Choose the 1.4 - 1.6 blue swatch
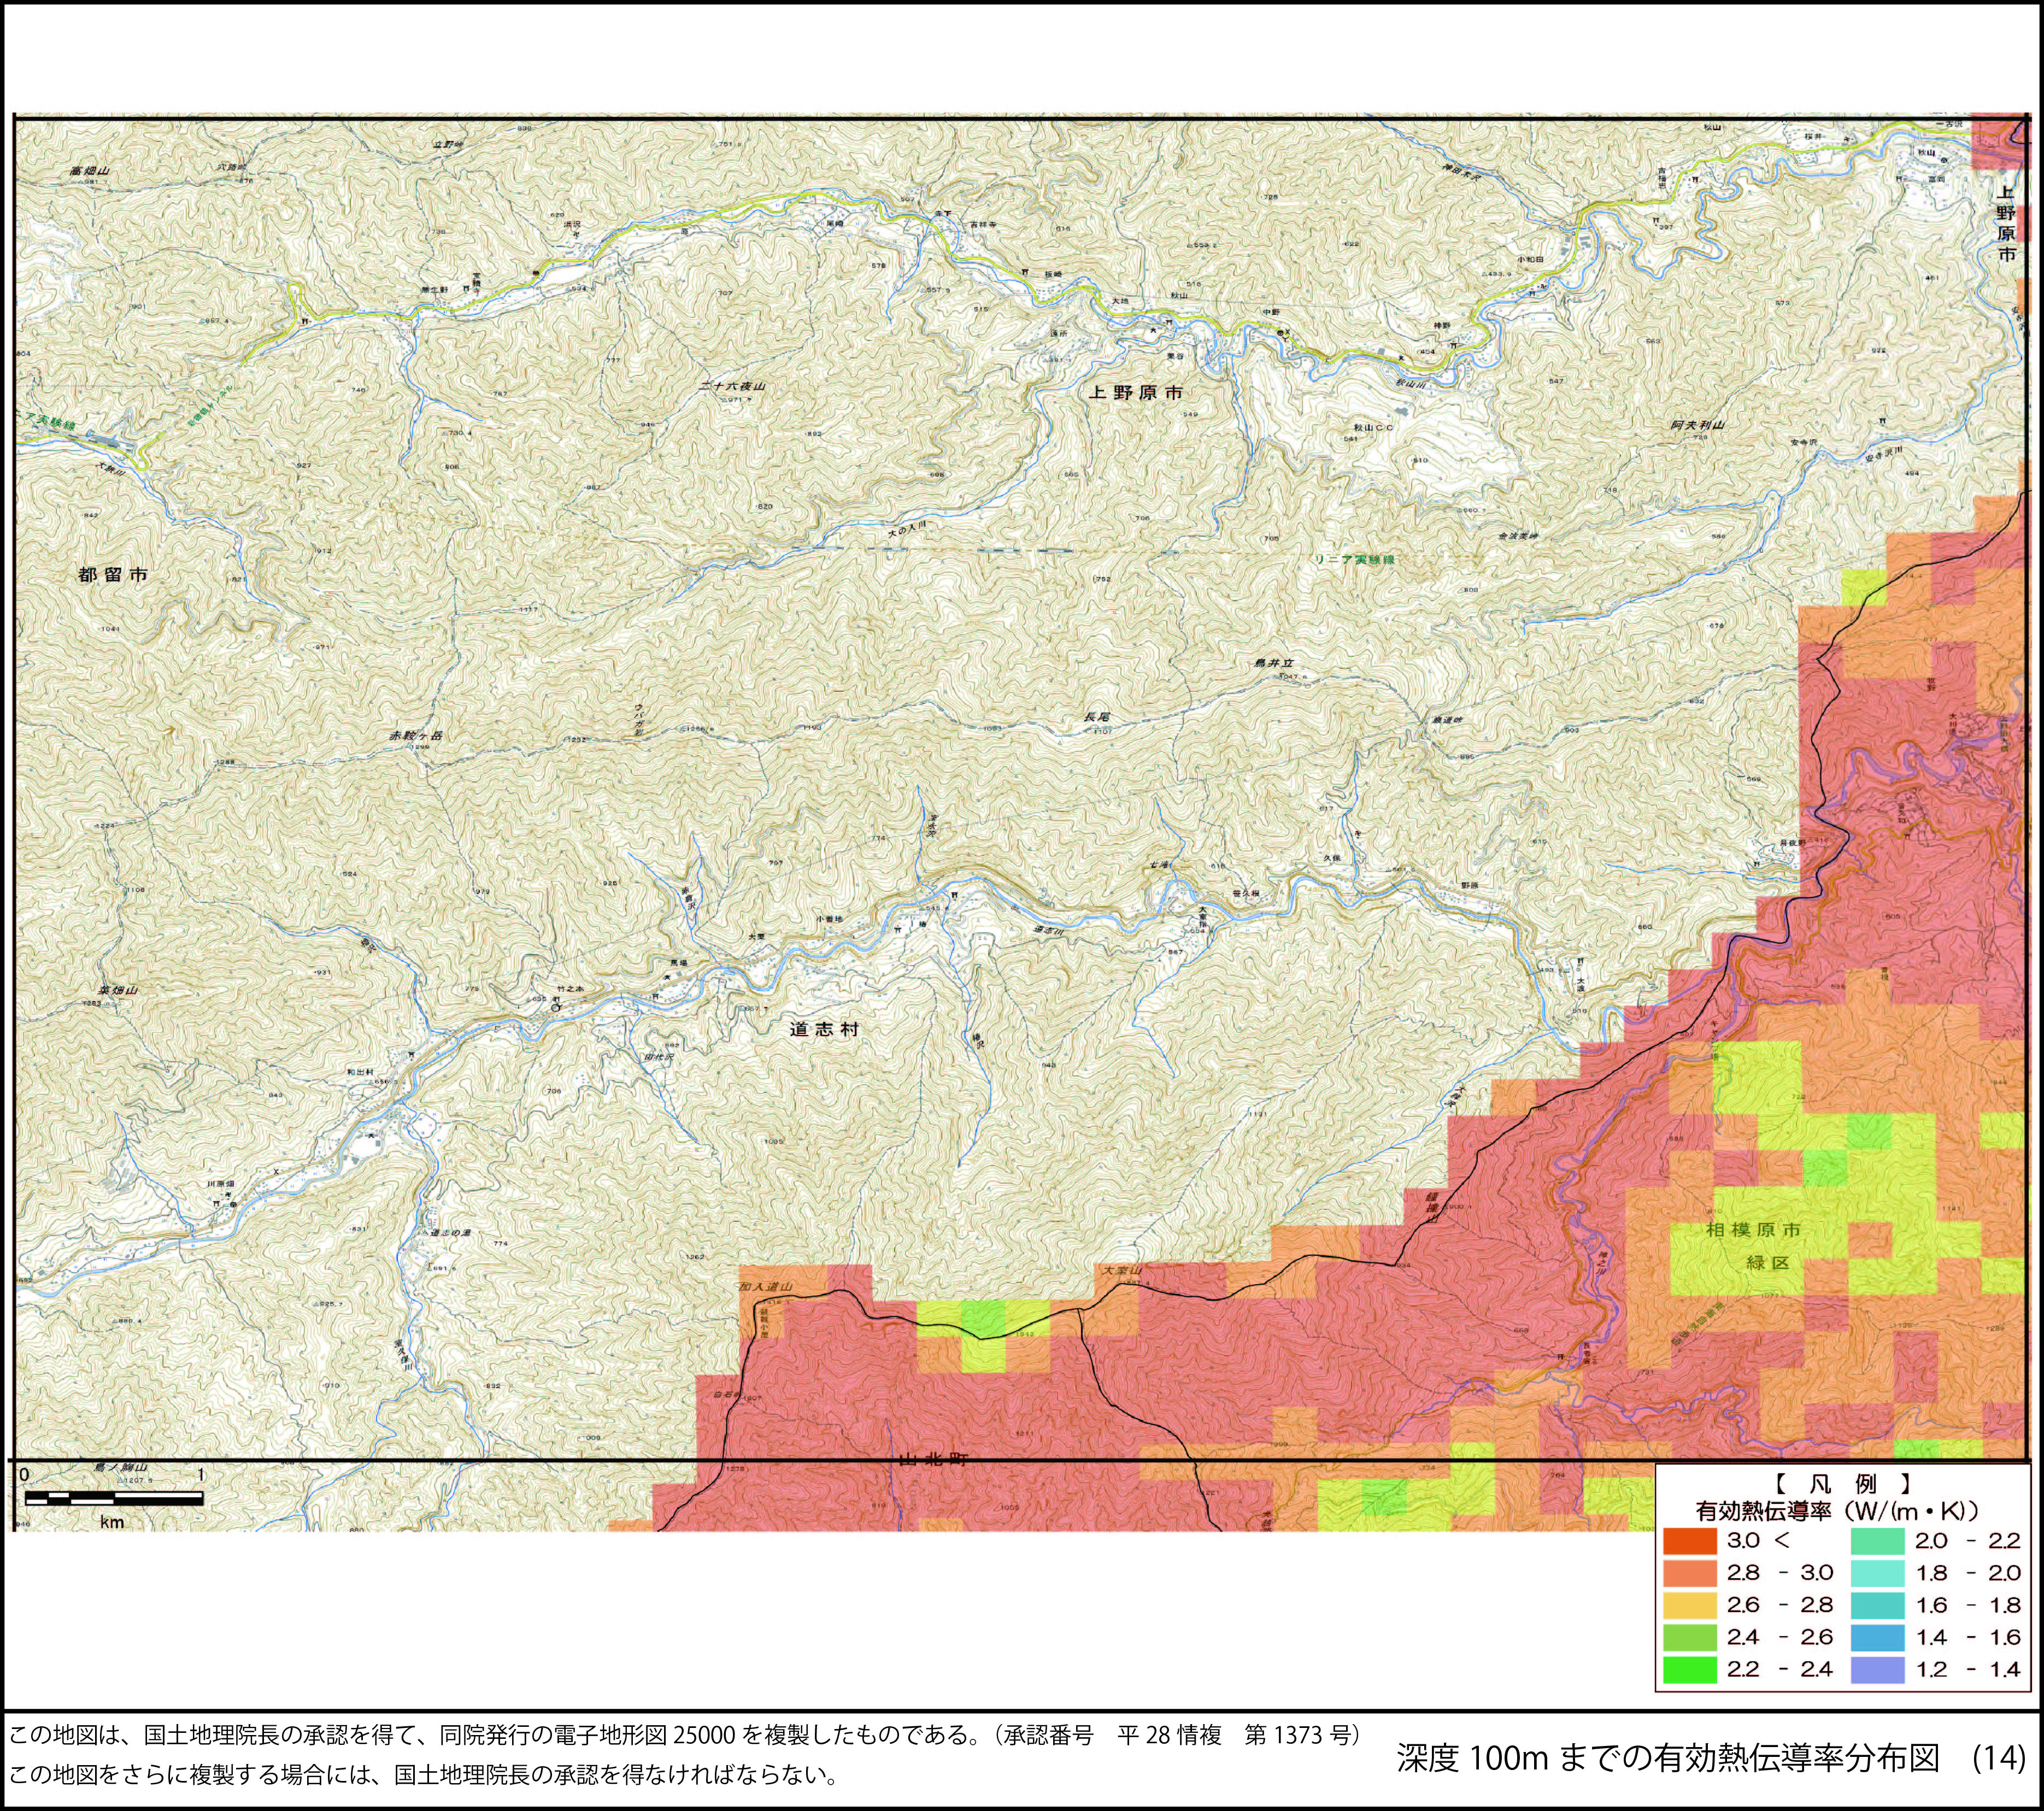This screenshot has width=2044, height=1811. click(x=1877, y=1637)
